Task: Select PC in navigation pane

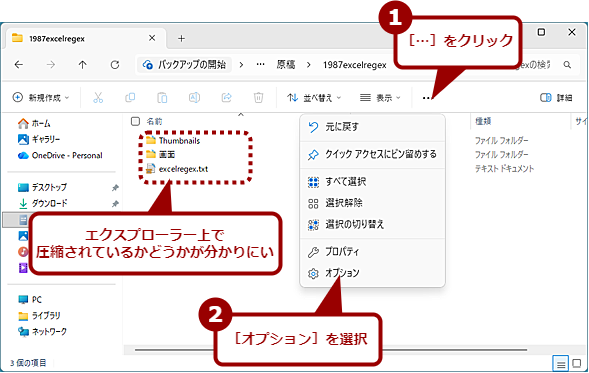Action: [30, 299]
